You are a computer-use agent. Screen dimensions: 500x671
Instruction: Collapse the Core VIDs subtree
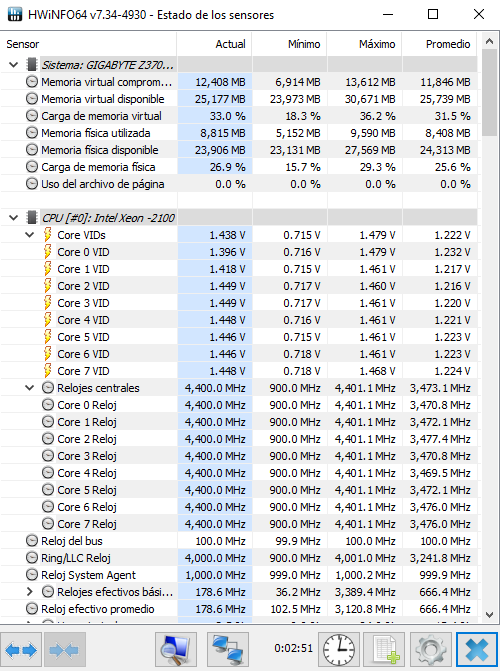pyautogui.click(x=30, y=235)
